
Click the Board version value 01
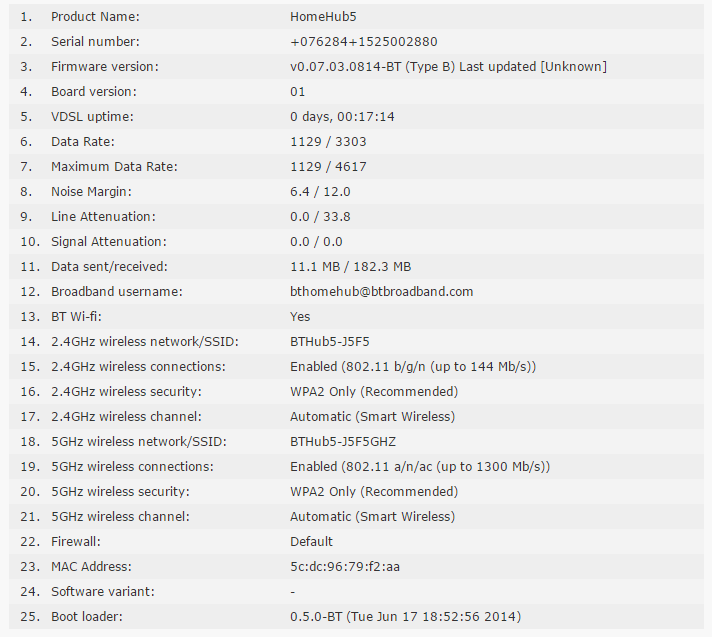point(297,92)
